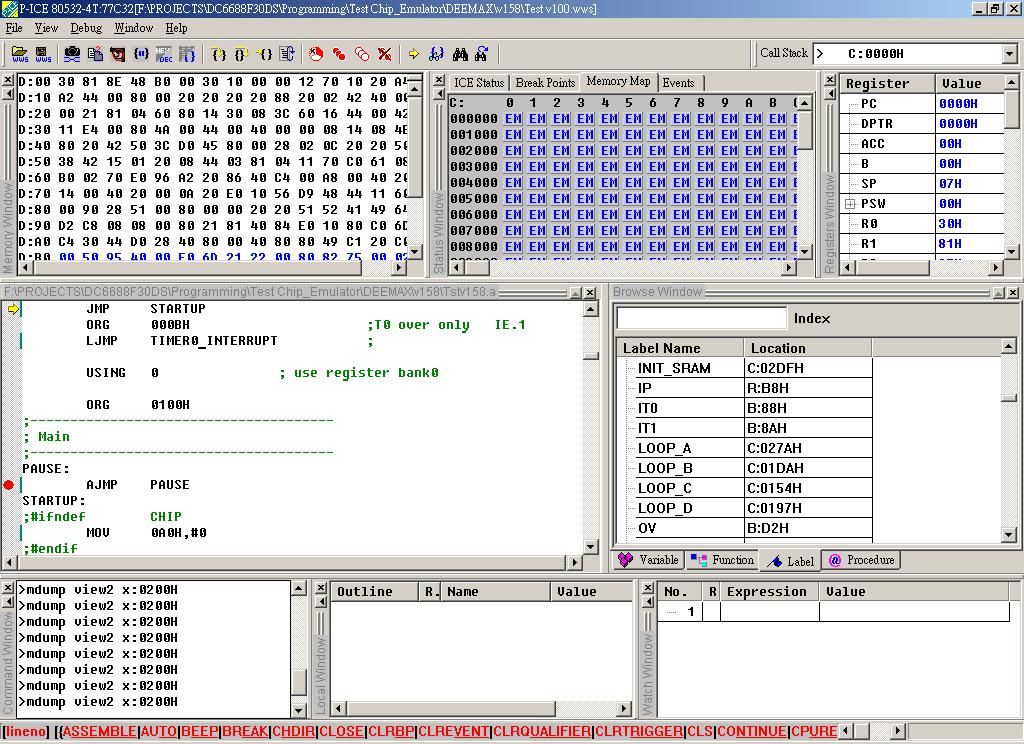This screenshot has height=744, width=1024.
Task: Click the clear all breakpoints icon
Action: pos(385,54)
